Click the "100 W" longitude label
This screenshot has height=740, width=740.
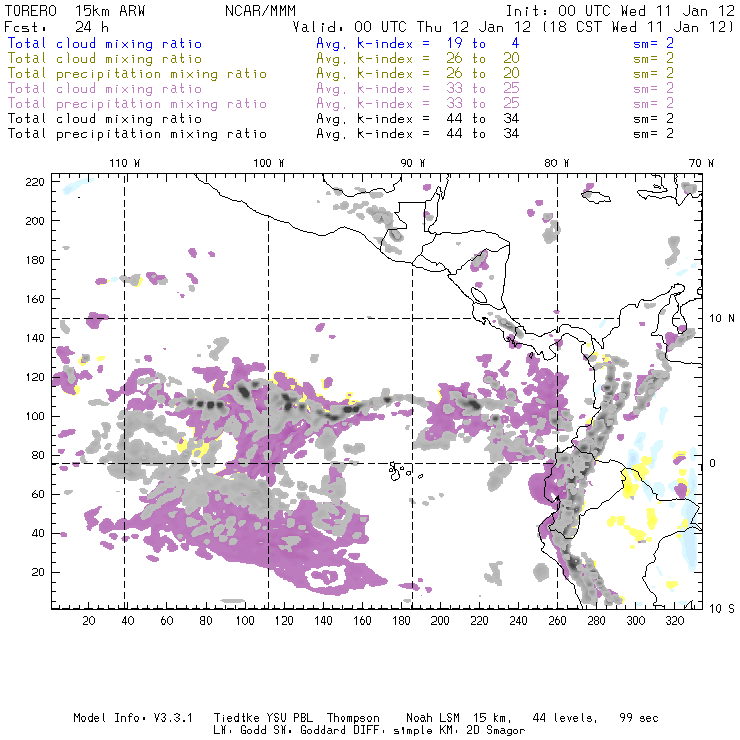(269, 163)
